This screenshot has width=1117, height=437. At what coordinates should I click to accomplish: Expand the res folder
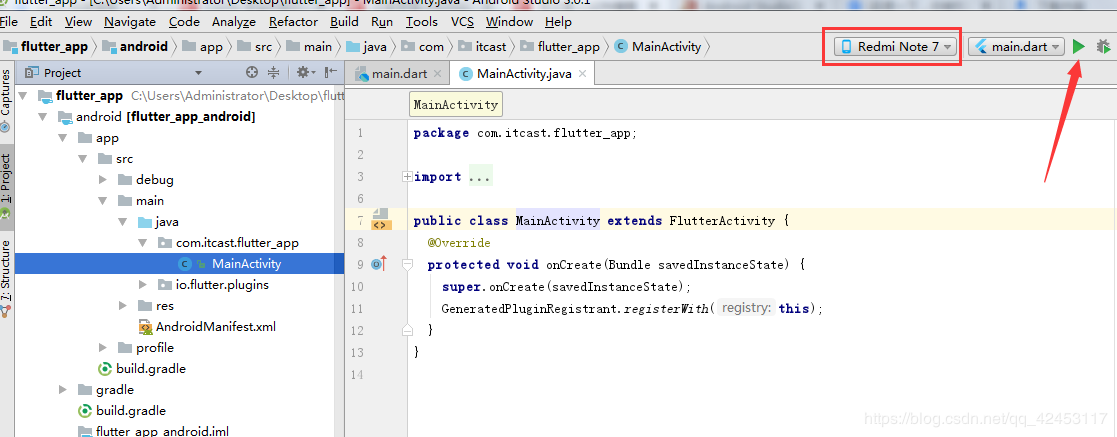(123, 306)
